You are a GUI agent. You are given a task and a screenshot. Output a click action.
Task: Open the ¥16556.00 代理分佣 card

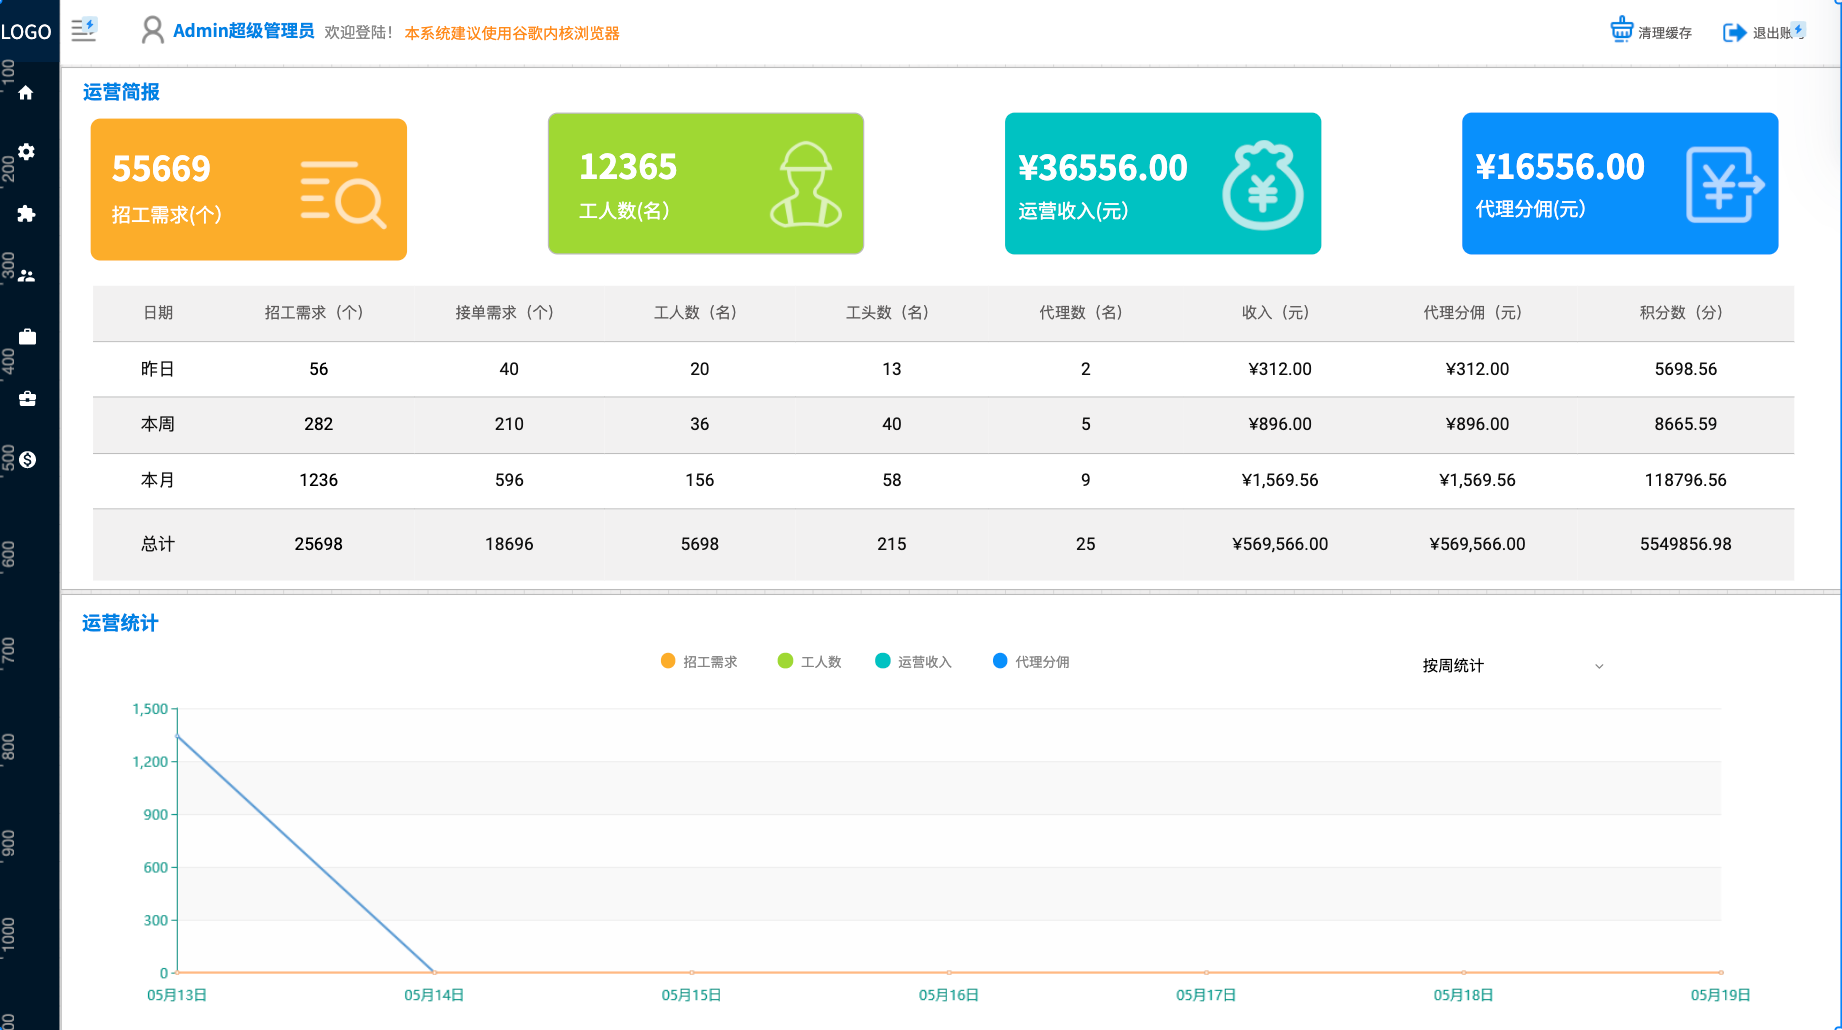(1620, 184)
